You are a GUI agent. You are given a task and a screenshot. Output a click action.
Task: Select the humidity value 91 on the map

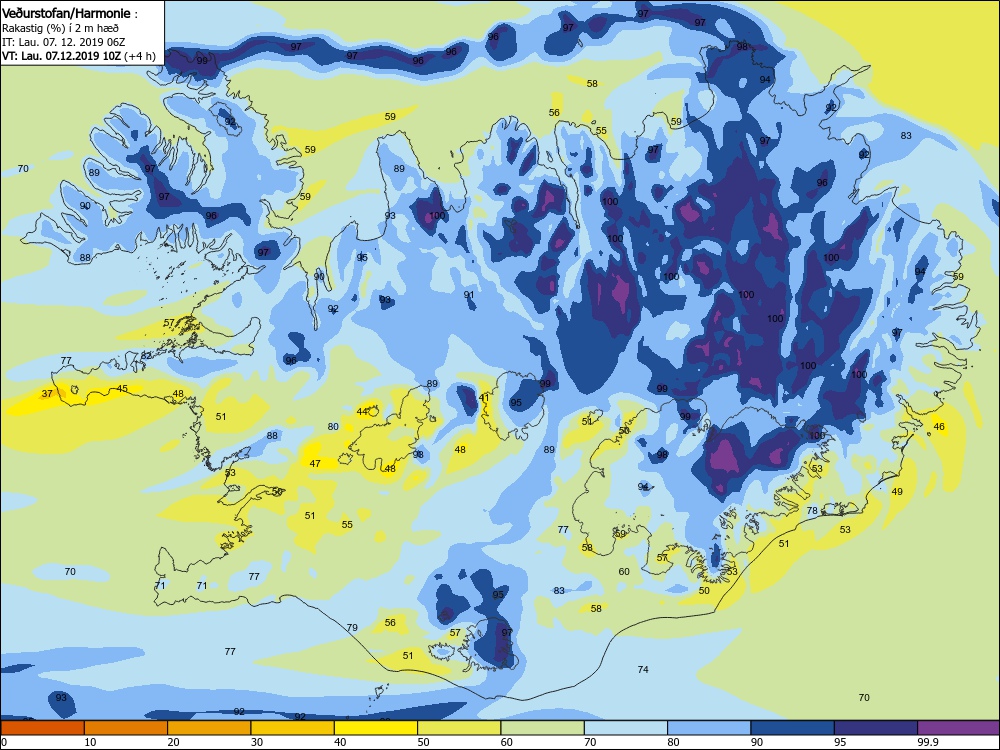click(x=469, y=295)
